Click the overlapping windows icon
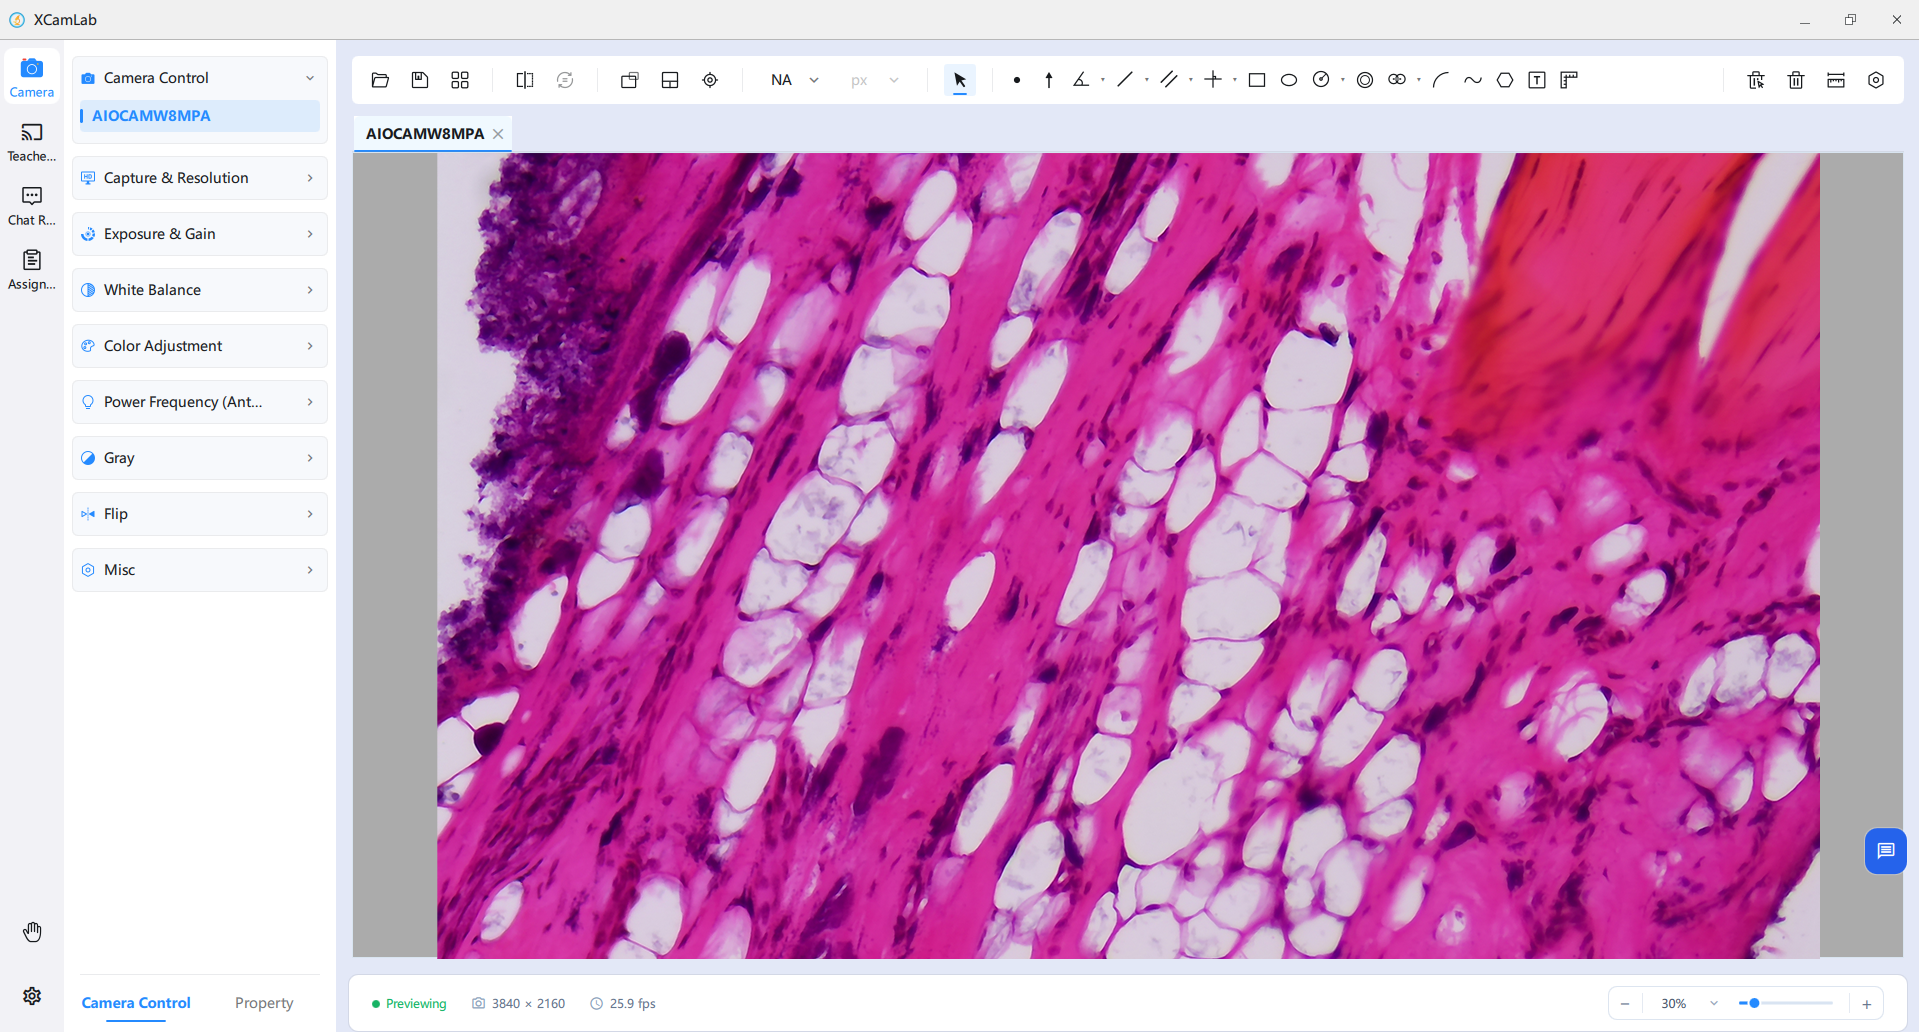Image resolution: width=1919 pixels, height=1032 pixels. pyautogui.click(x=630, y=80)
